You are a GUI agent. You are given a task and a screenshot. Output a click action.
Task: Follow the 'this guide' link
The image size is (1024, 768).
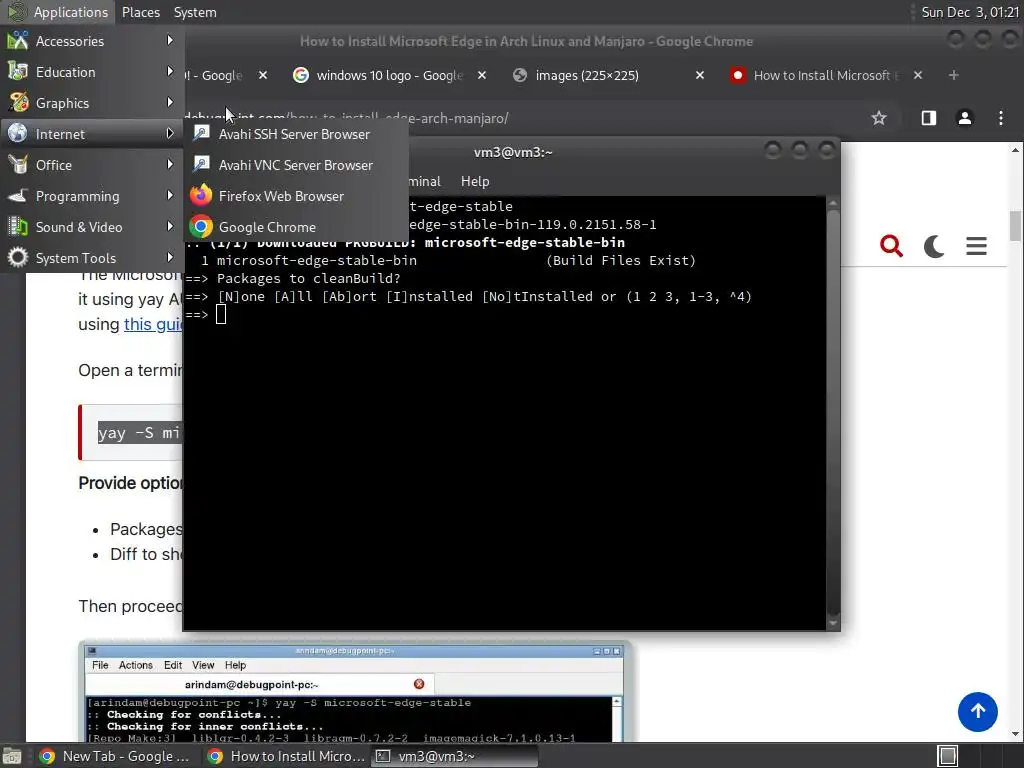tap(153, 324)
